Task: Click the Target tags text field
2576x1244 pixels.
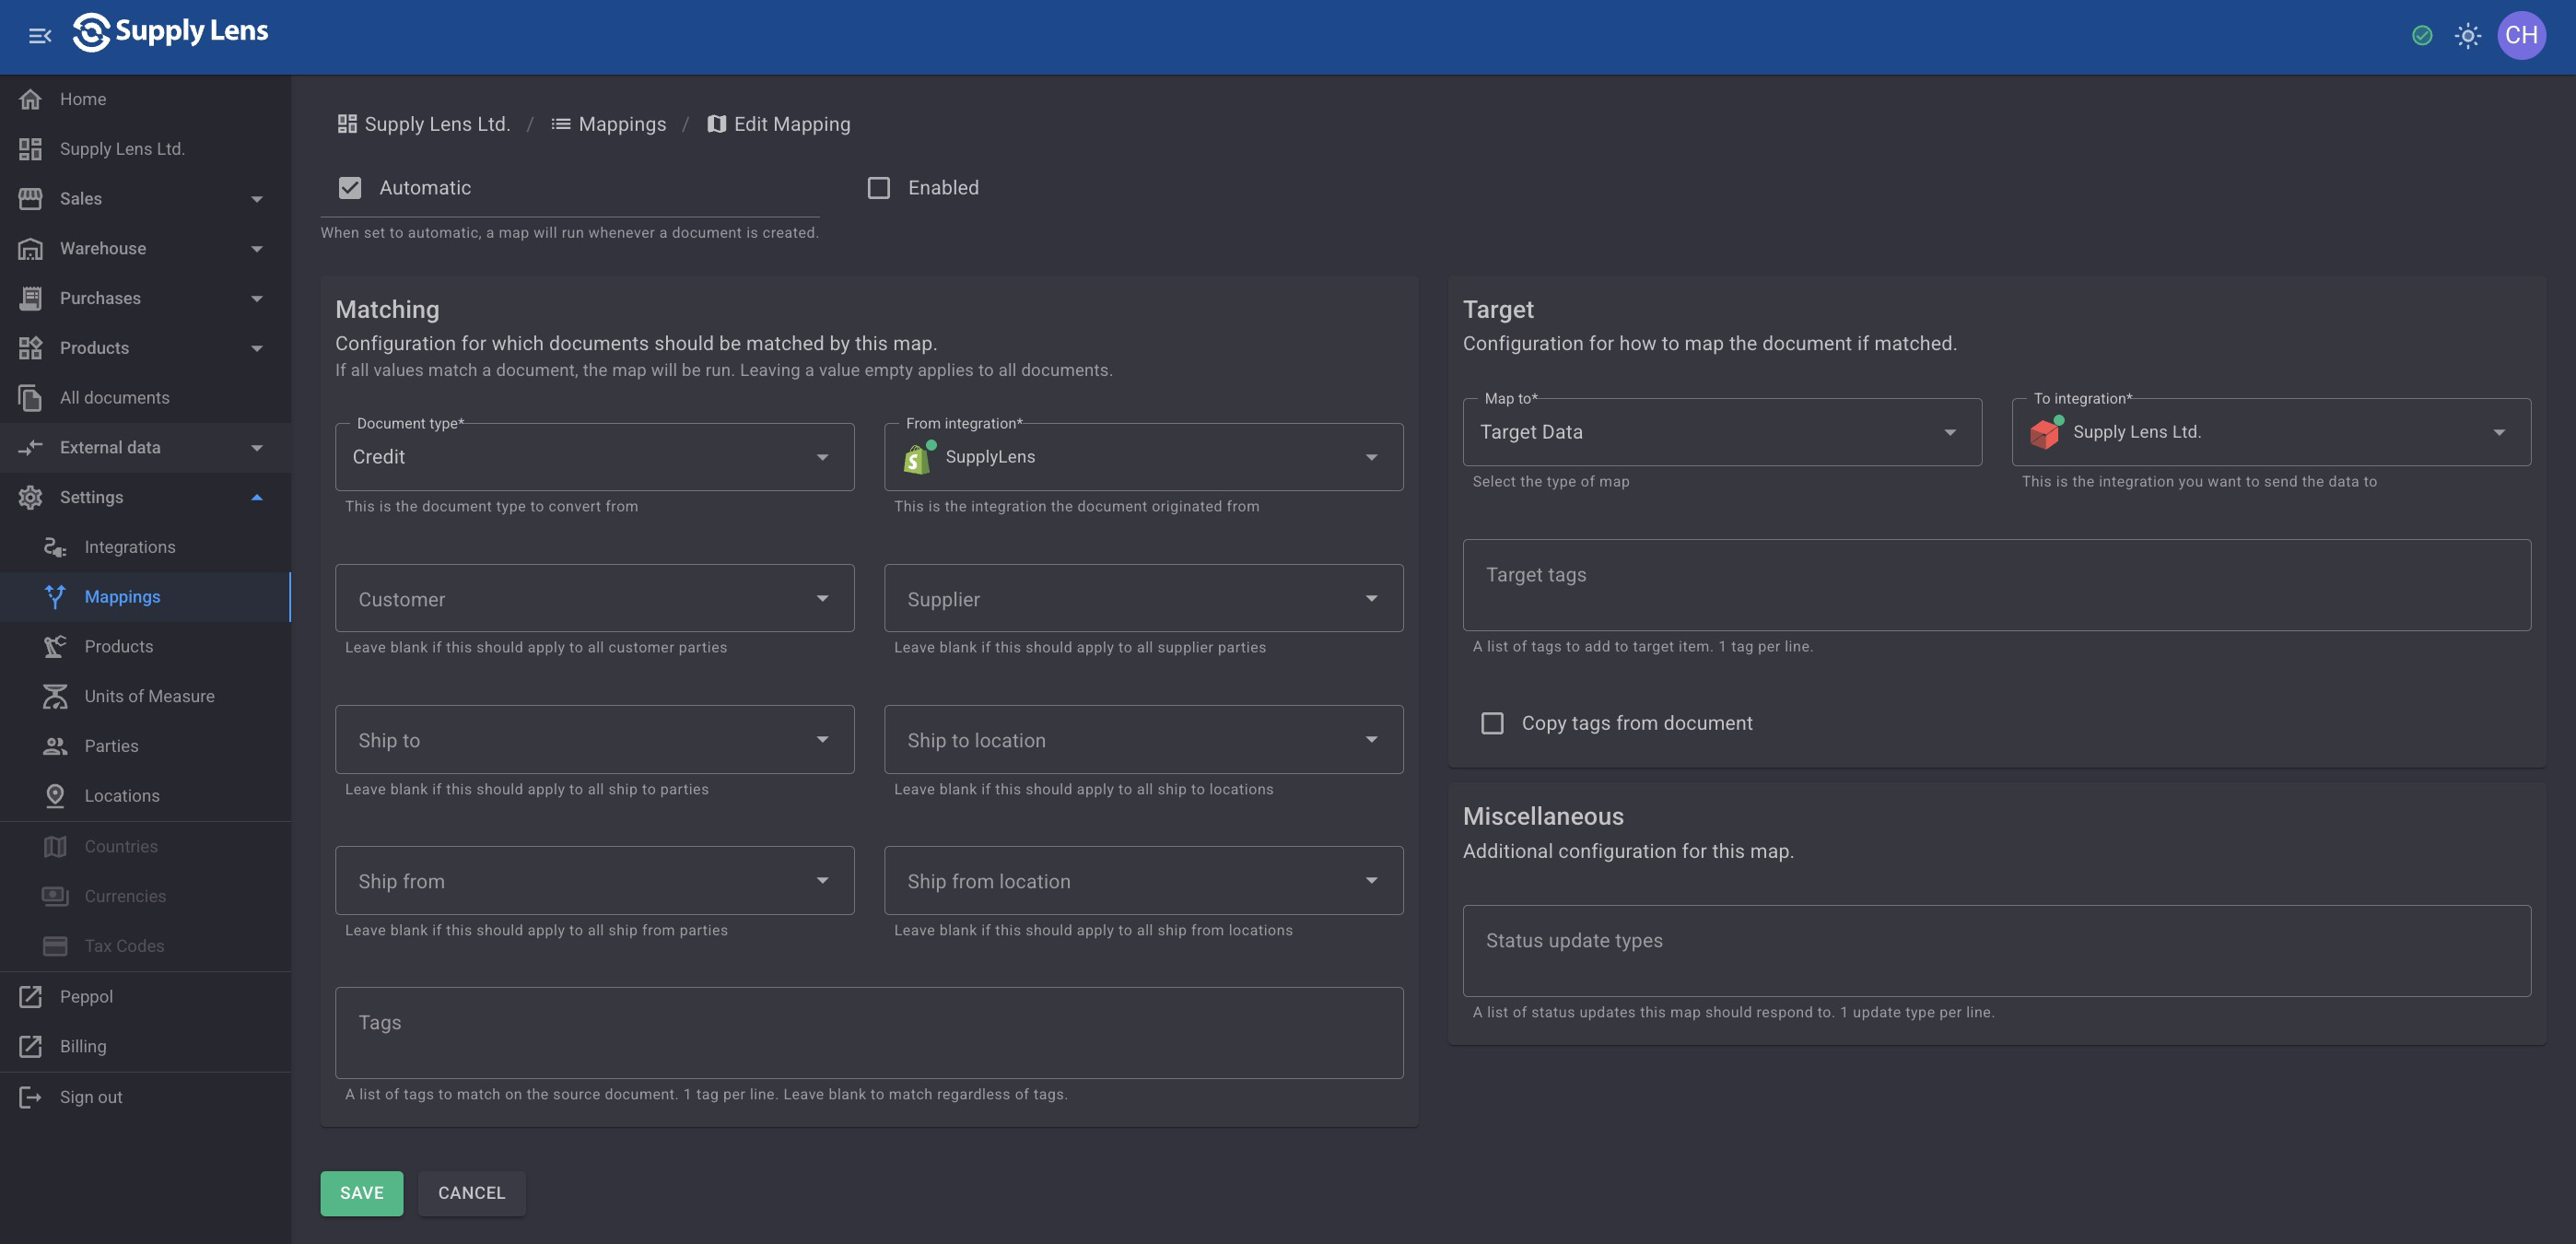Action: (1996, 585)
